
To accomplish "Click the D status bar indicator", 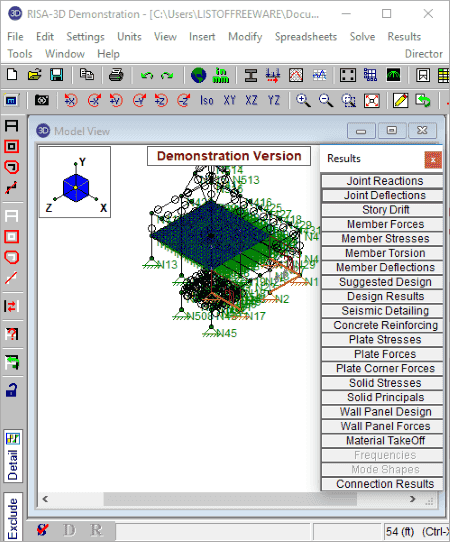I will (69, 530).
